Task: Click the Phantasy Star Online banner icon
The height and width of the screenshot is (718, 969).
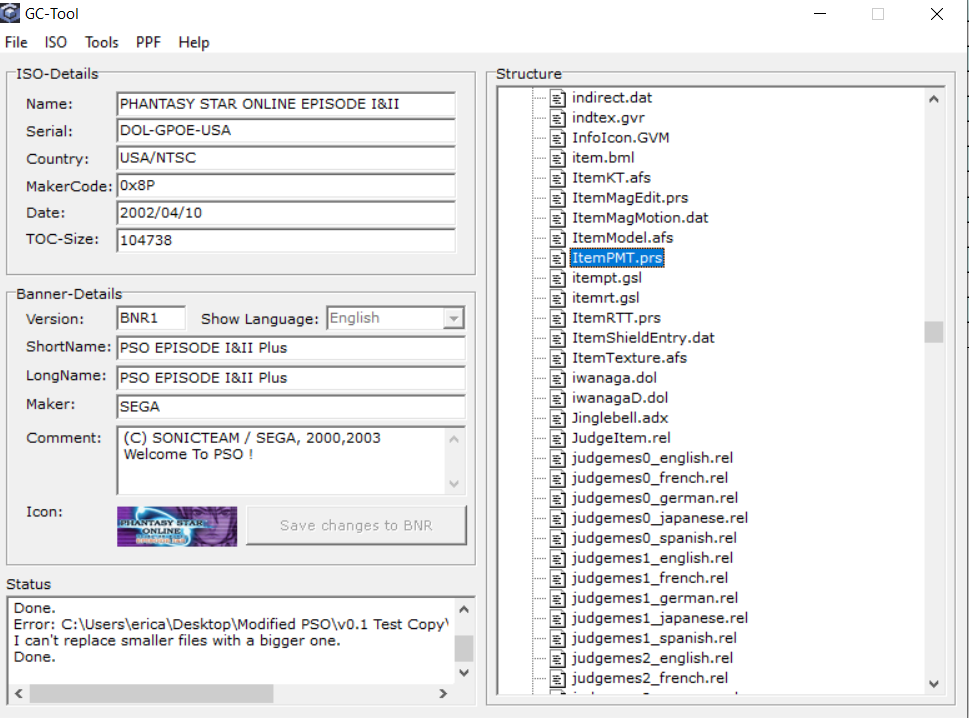Action: pos(177,526)
